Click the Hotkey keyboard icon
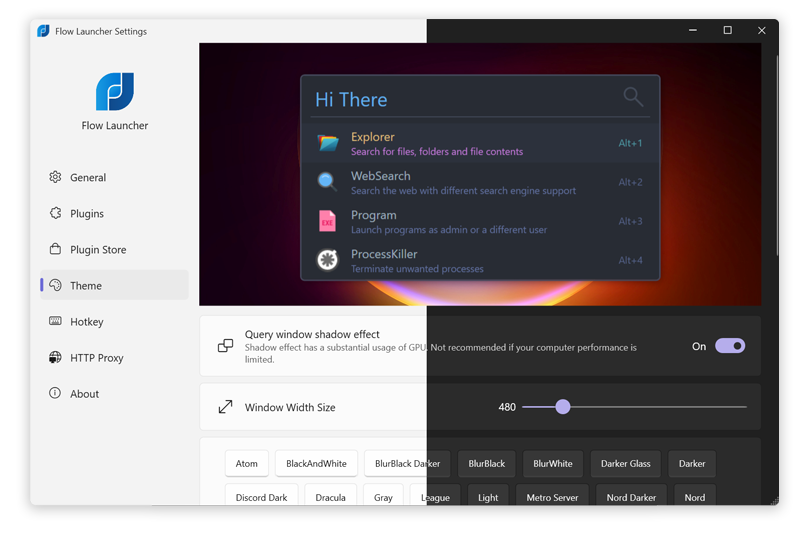 (55, 321)
